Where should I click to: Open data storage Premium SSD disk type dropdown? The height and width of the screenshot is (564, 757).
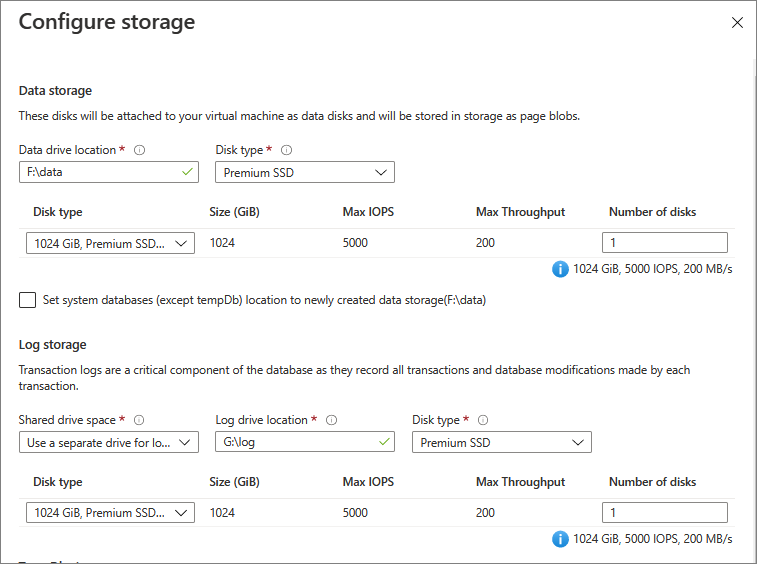(x=304, y=172)
